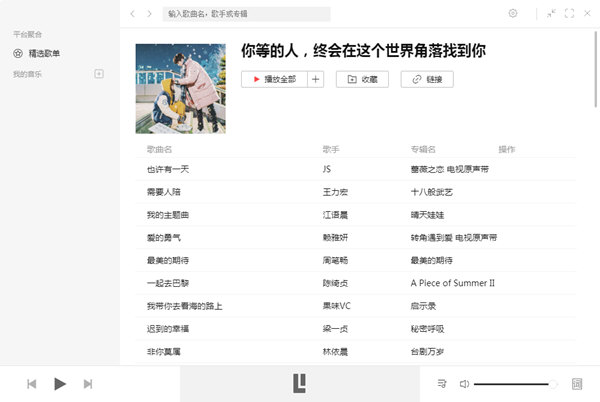Viewport: 600px width, 402px height.
Task: Click 链接 link button
Action: point(427,79)
